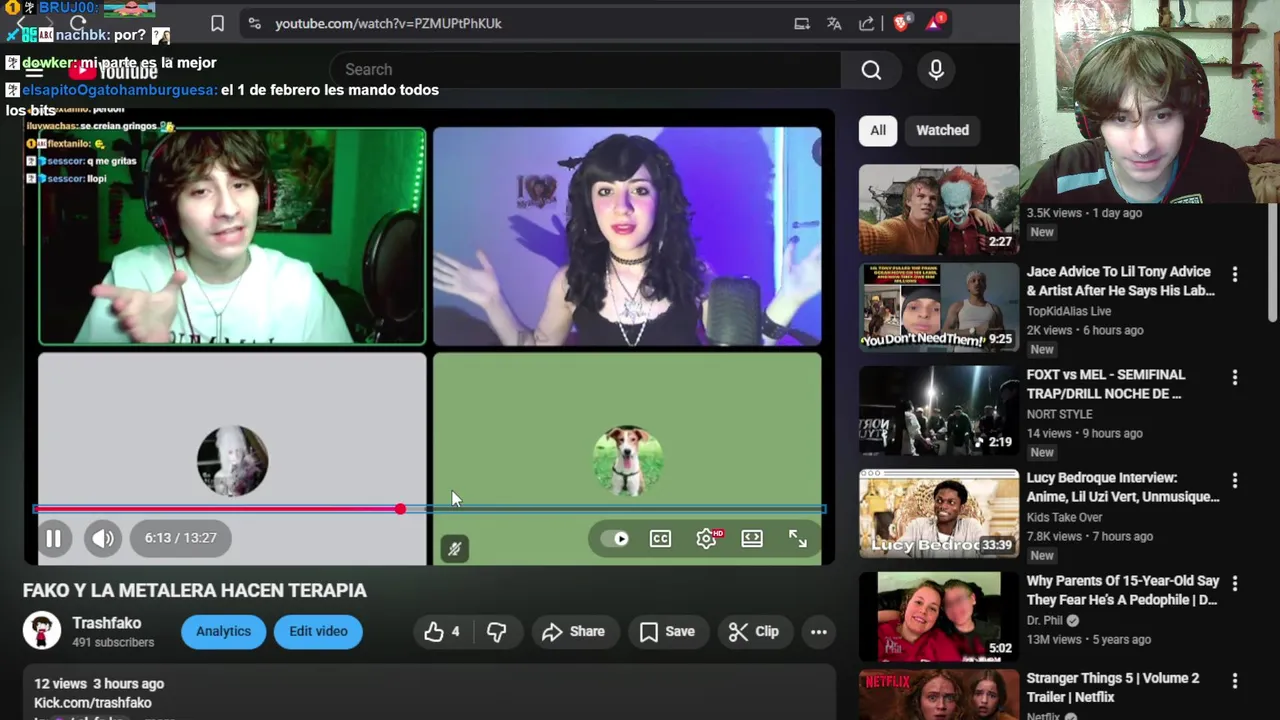Open Stranger Things 5 Trailer thumbnail
Screen dimensions: 1280x720
pos(939,695)
